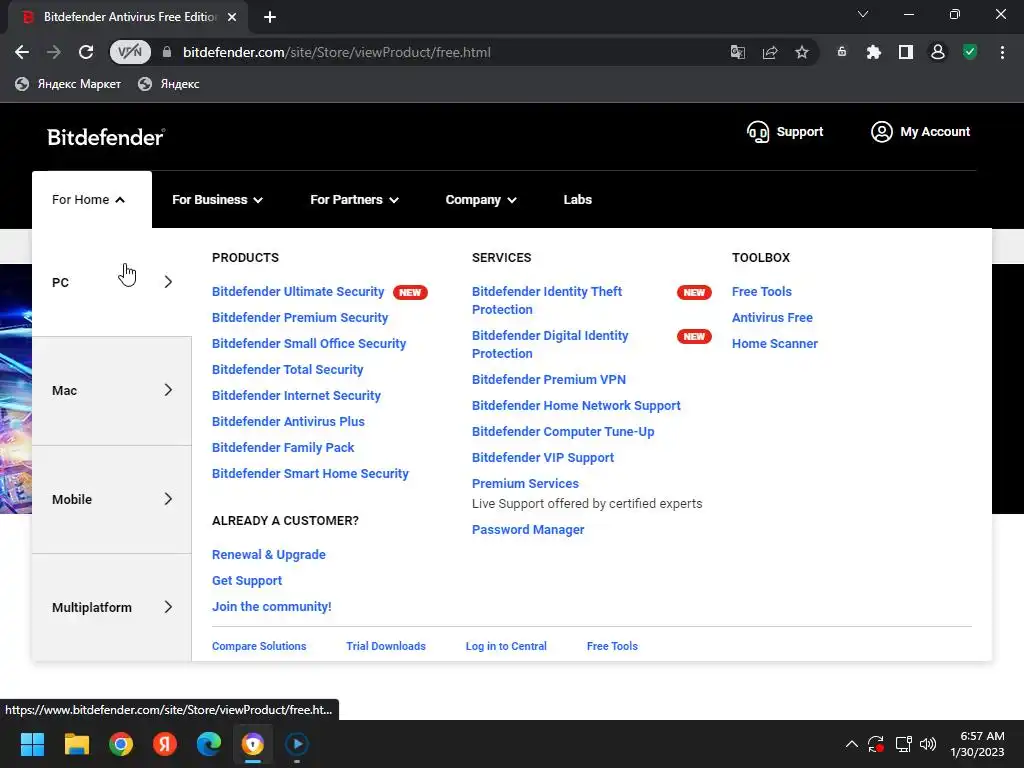Image resolution: width=1024 pixels, height=768 pixels.
Task: Open the Extensions puzzle menu
Action: (x=873, y=52)
